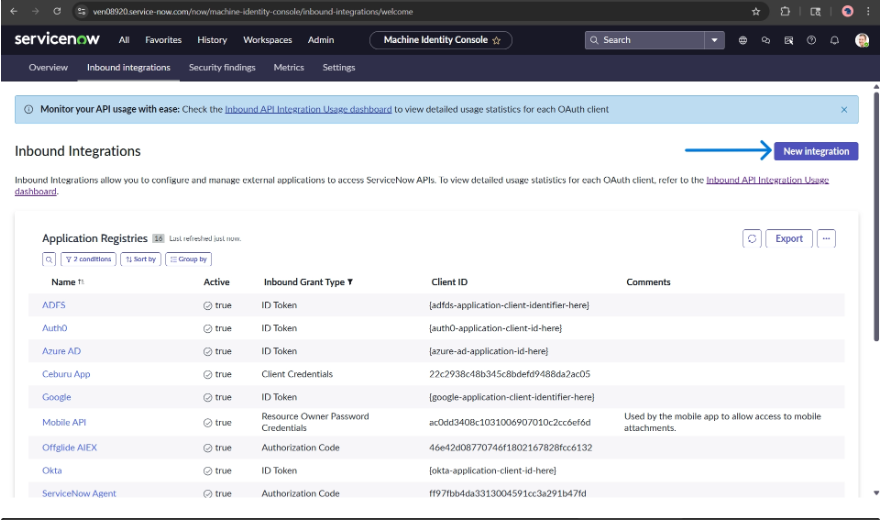Click the Client ID column header
881x520 pixels.
tap(449, 282)
